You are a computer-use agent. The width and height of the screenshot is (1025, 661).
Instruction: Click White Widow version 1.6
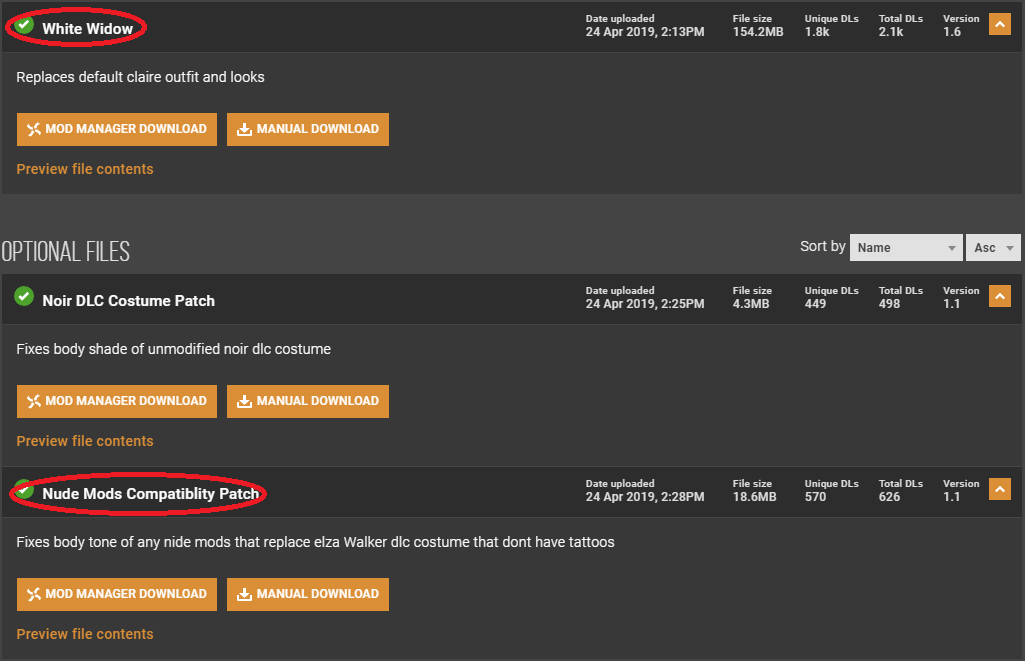pos(952,32)
